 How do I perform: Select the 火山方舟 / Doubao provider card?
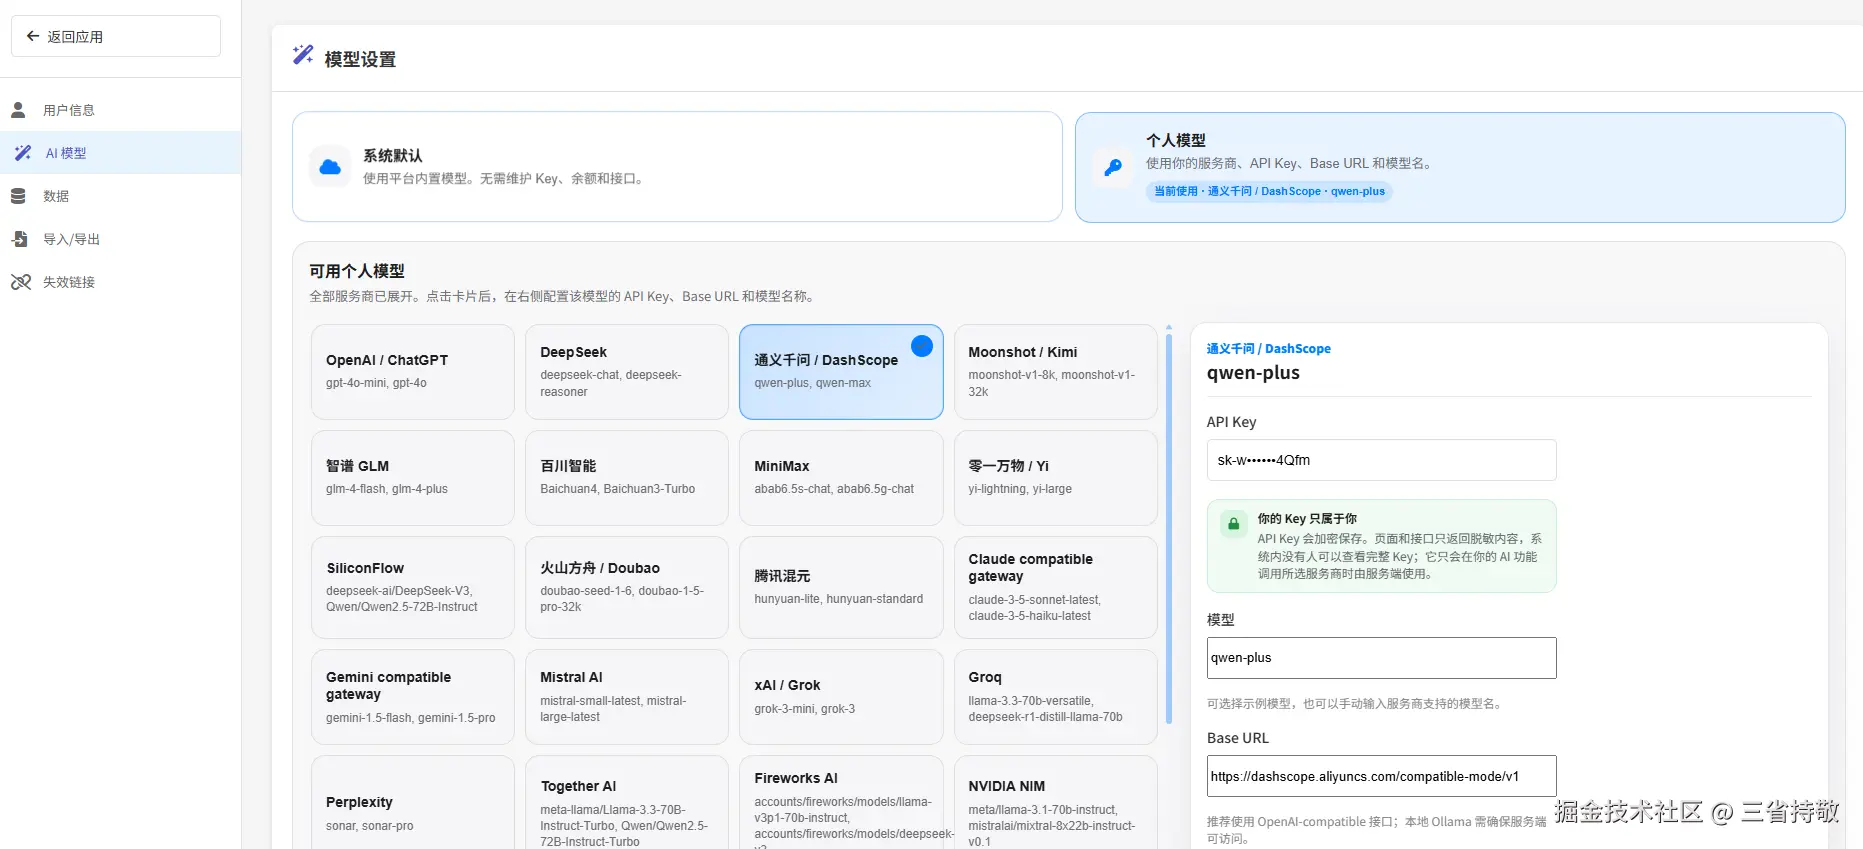(627, 588)
